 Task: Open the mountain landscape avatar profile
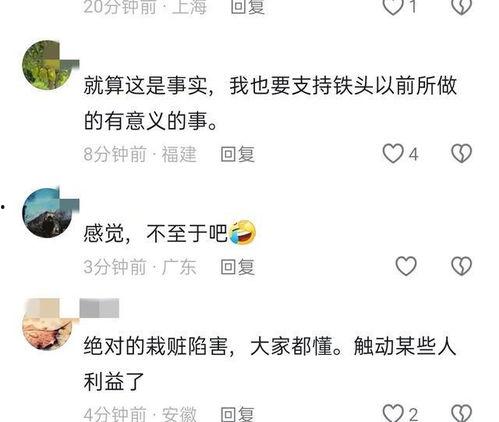coord(47,213)
